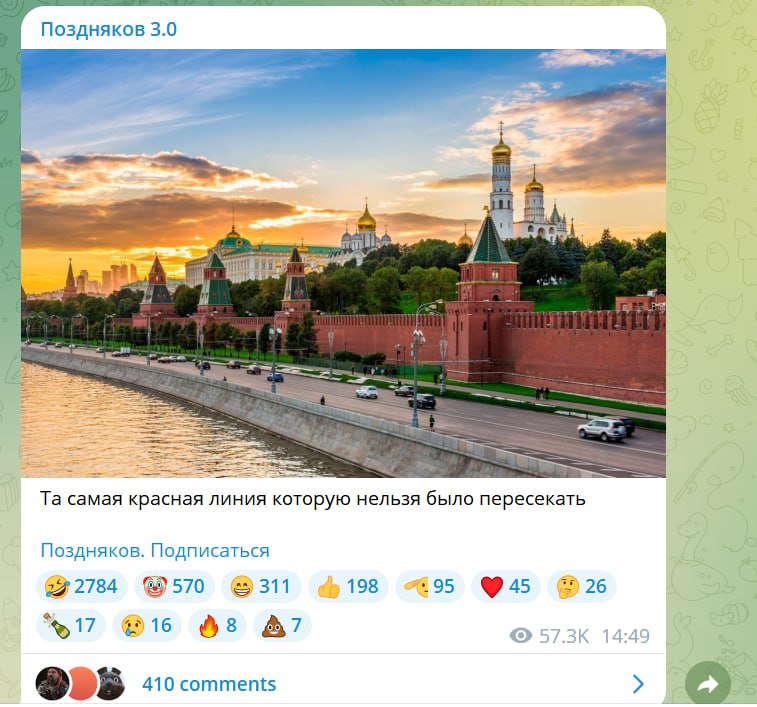Open the 410 comments thread
This screenshot has width=757, height=707.
209,684
